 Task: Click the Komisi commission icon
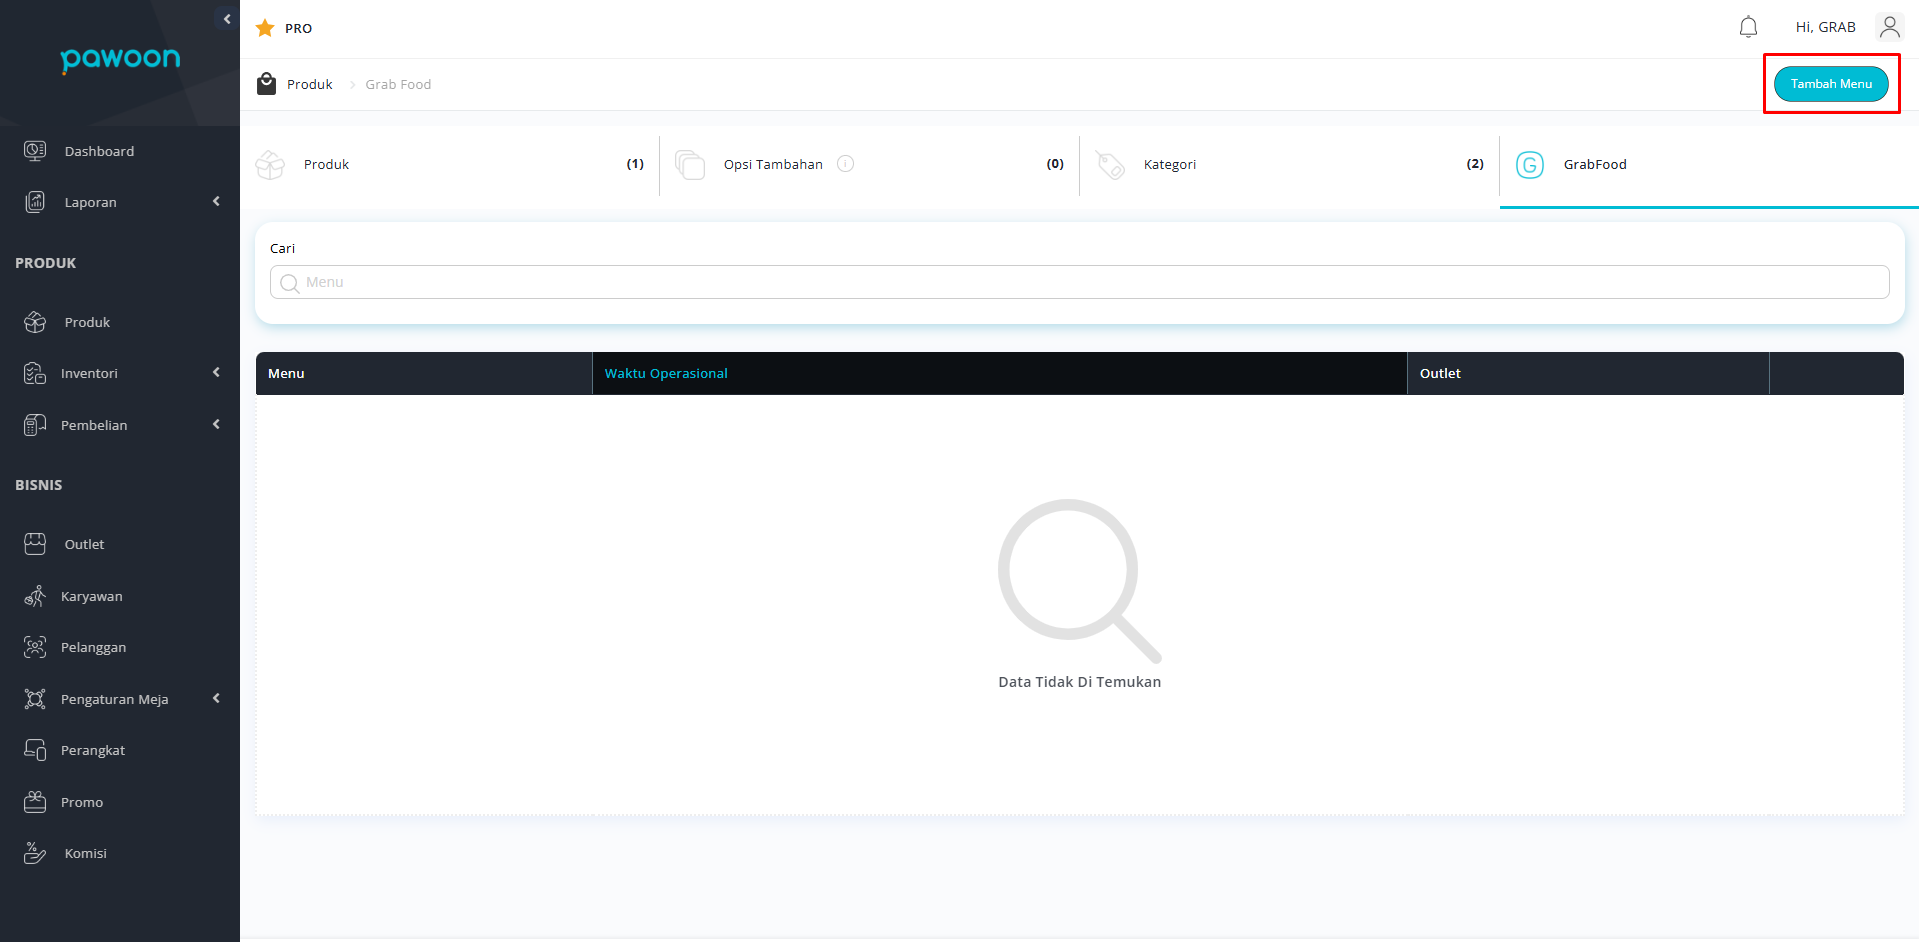(x=35, y=853)
